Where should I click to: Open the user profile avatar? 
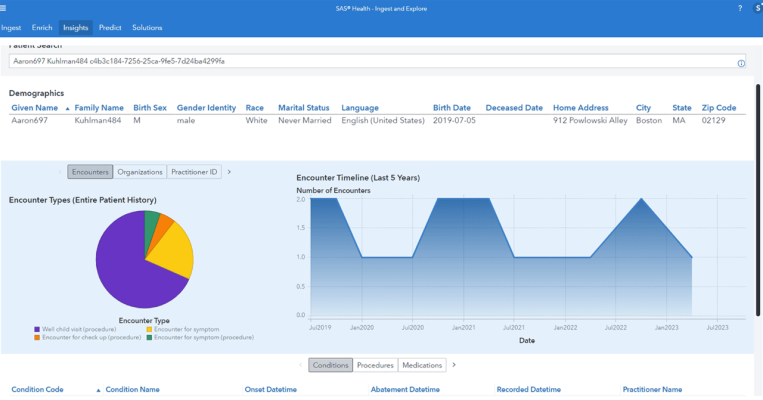pos(756,8)
